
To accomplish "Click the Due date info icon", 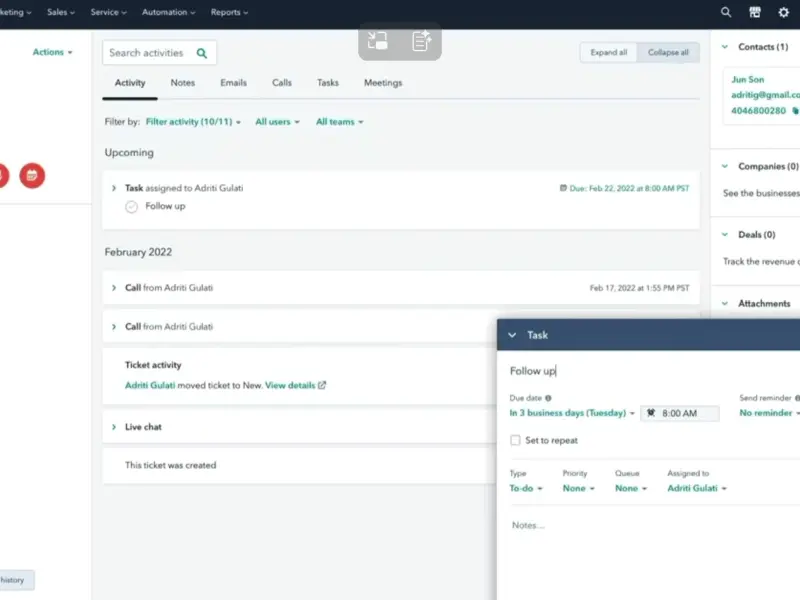I will [548, 397].
